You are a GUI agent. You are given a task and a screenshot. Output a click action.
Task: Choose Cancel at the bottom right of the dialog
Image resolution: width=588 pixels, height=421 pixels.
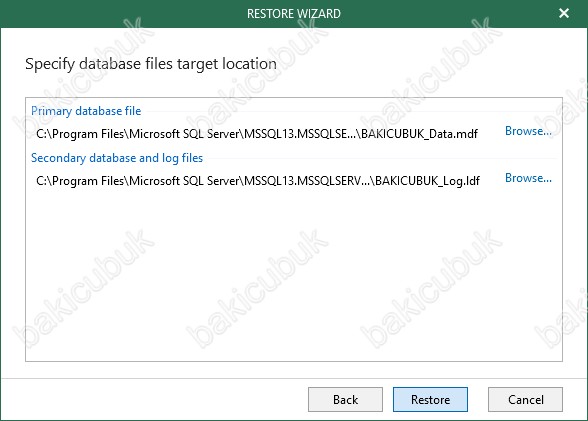(x=525, y=400)
